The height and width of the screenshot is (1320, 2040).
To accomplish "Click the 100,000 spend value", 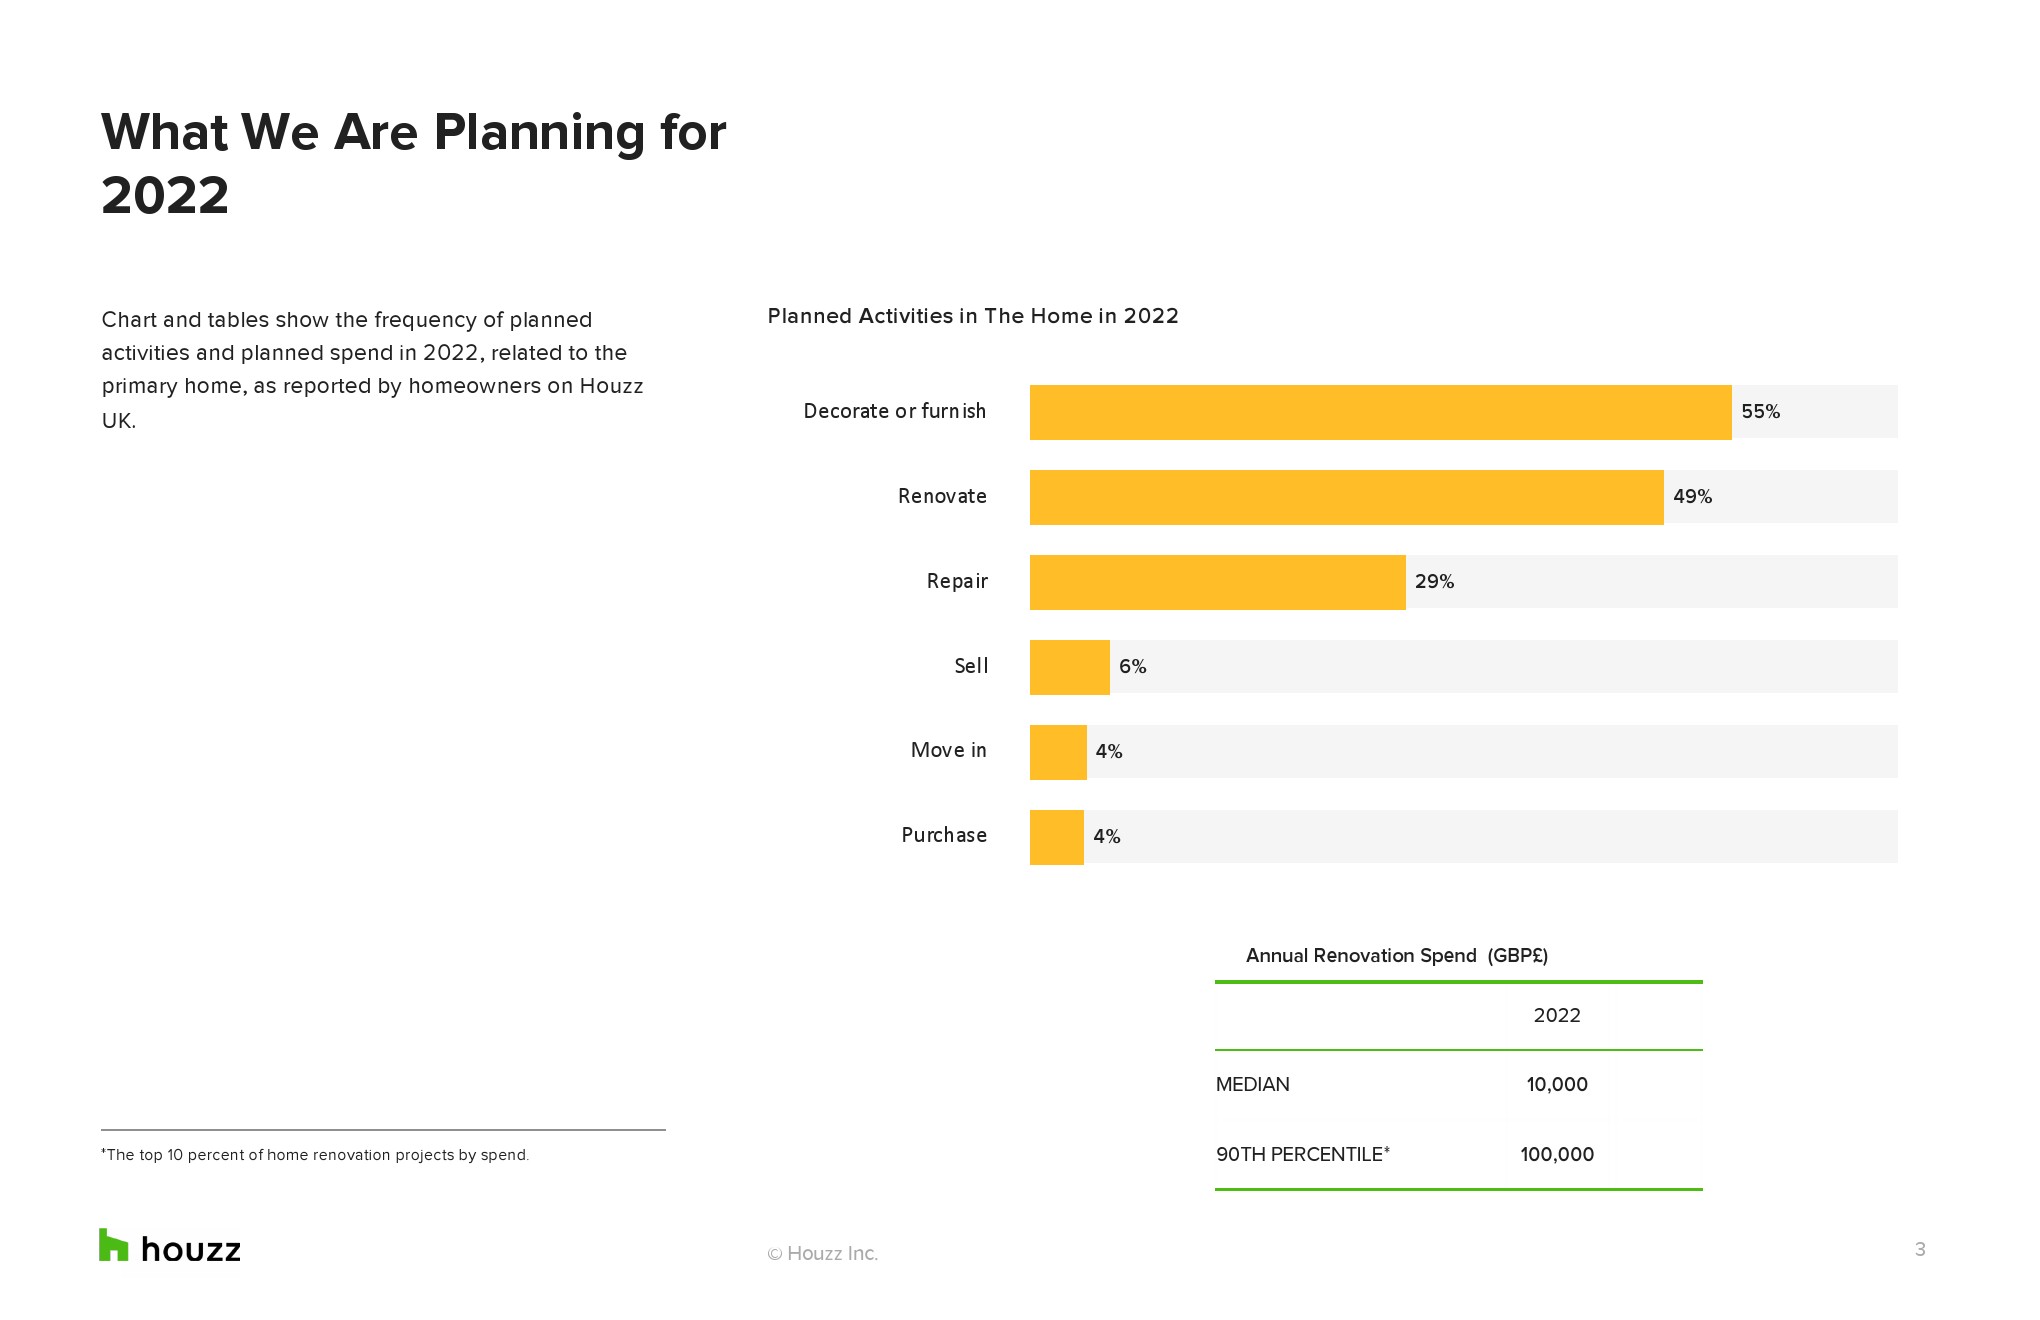I will point(1557,1155).
